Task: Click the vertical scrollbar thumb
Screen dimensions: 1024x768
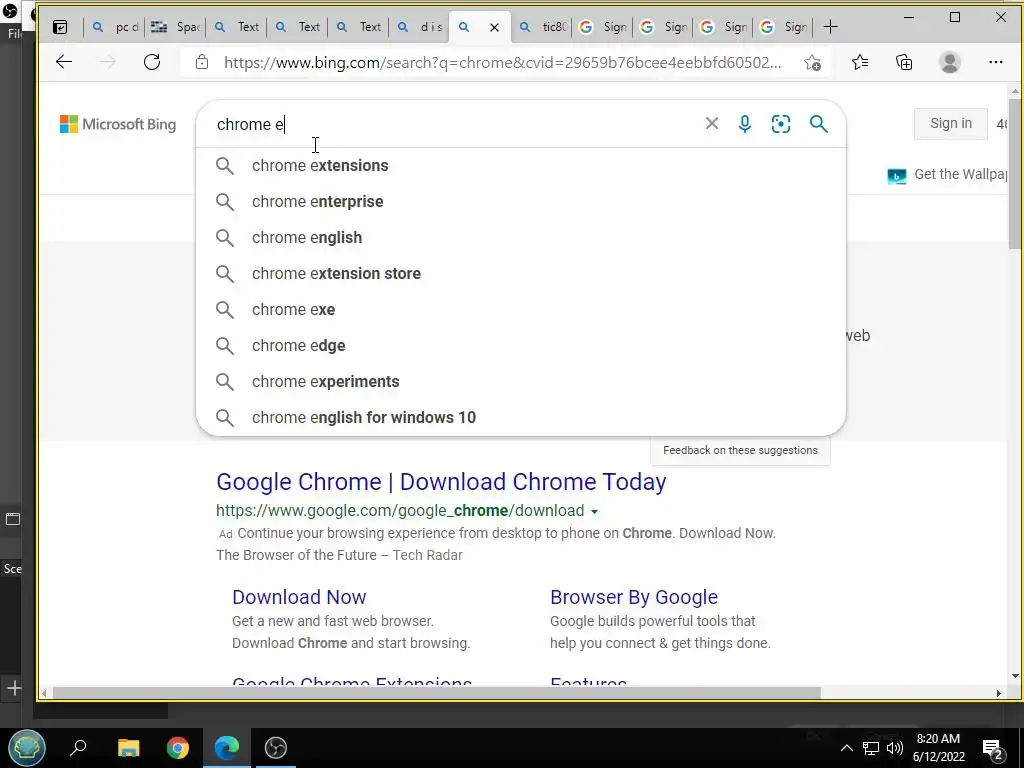Action: click(x=1015, y=173)
